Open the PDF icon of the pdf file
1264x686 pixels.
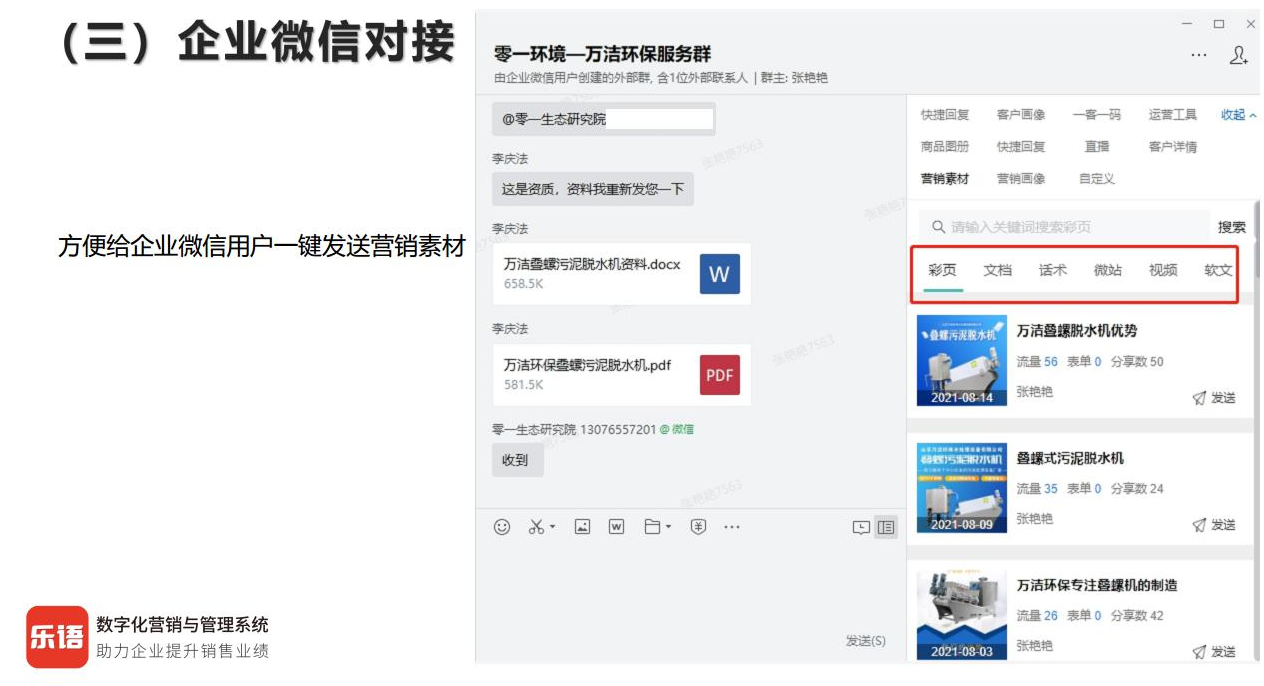coord(720,375)
